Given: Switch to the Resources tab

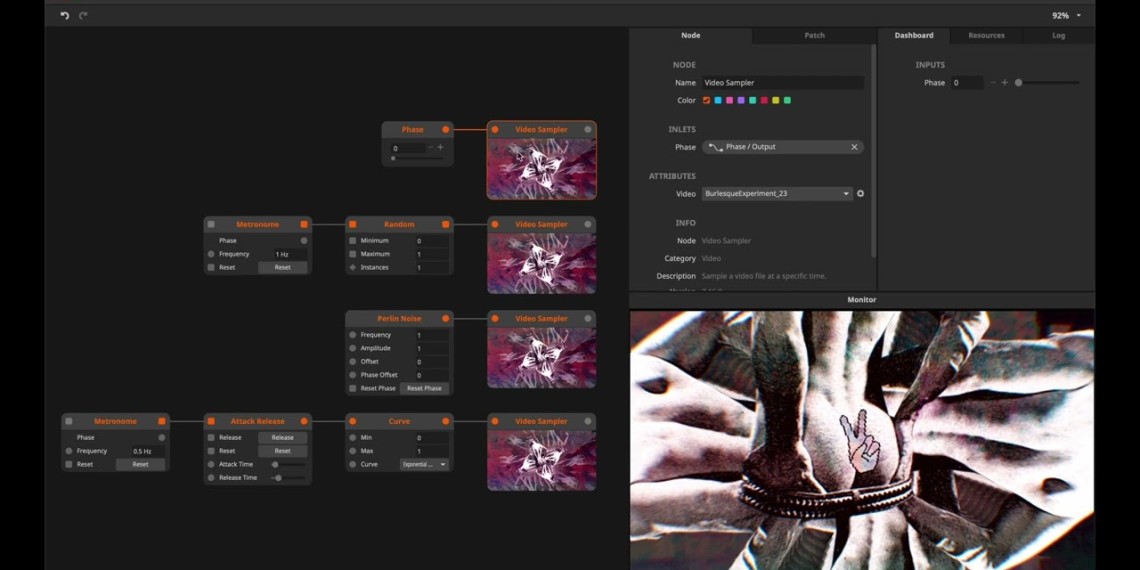Looking at the screenshot, I should 986,35.
